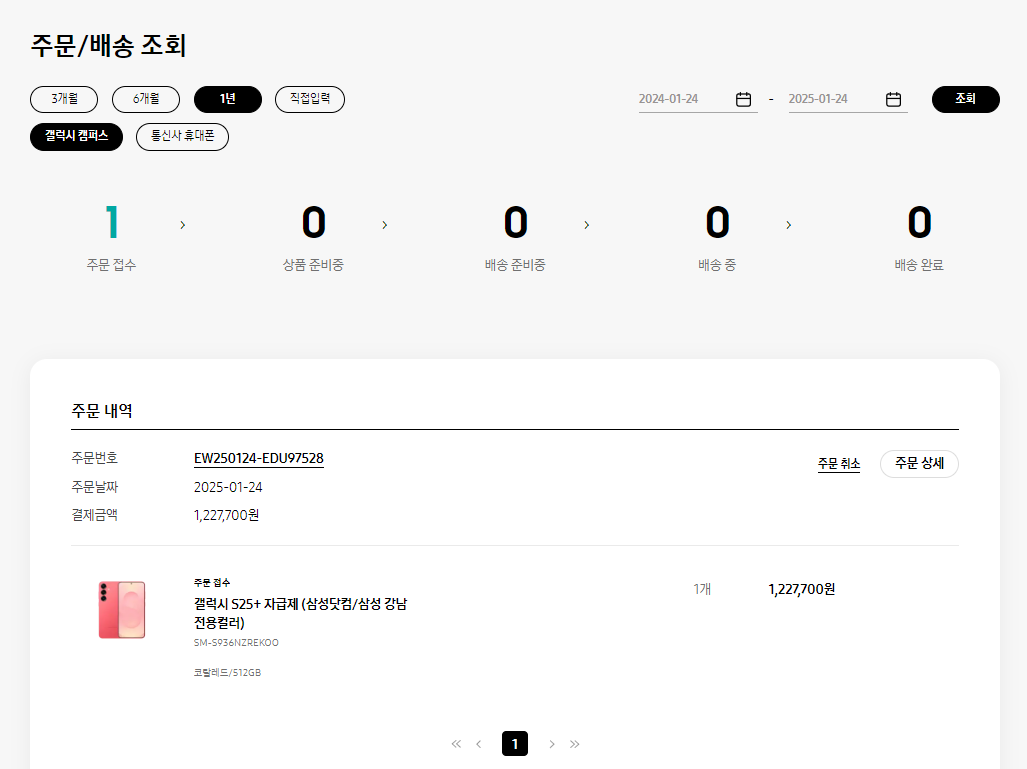The height and width of the screenshot is (769, 1027).
Task: Select the 1년 period filter
Action: pyautogui.click(x=228, y=99)
